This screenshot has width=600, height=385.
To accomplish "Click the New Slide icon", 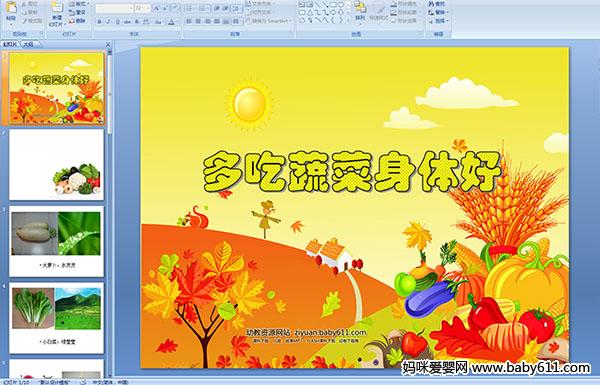I will point(57,14).
